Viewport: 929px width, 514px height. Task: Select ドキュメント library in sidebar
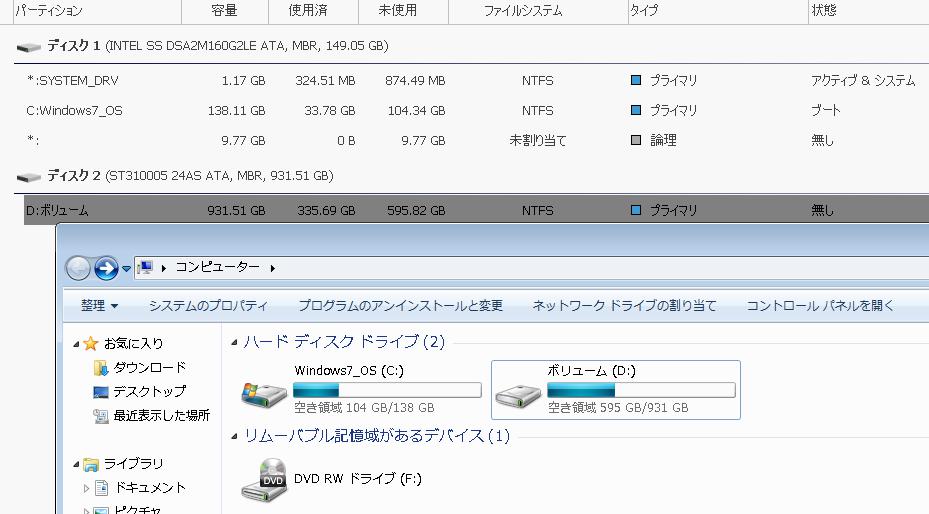point(150,488)
